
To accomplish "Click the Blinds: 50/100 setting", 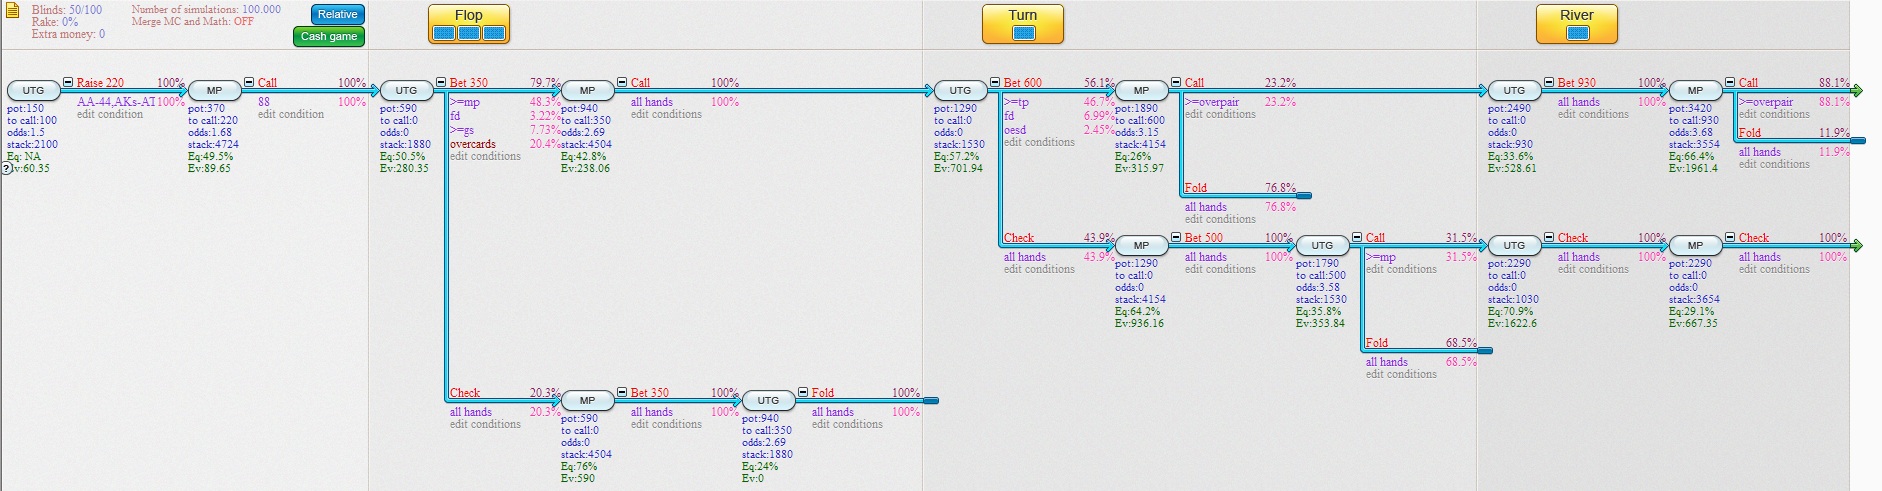I will (x=67, y=9).
